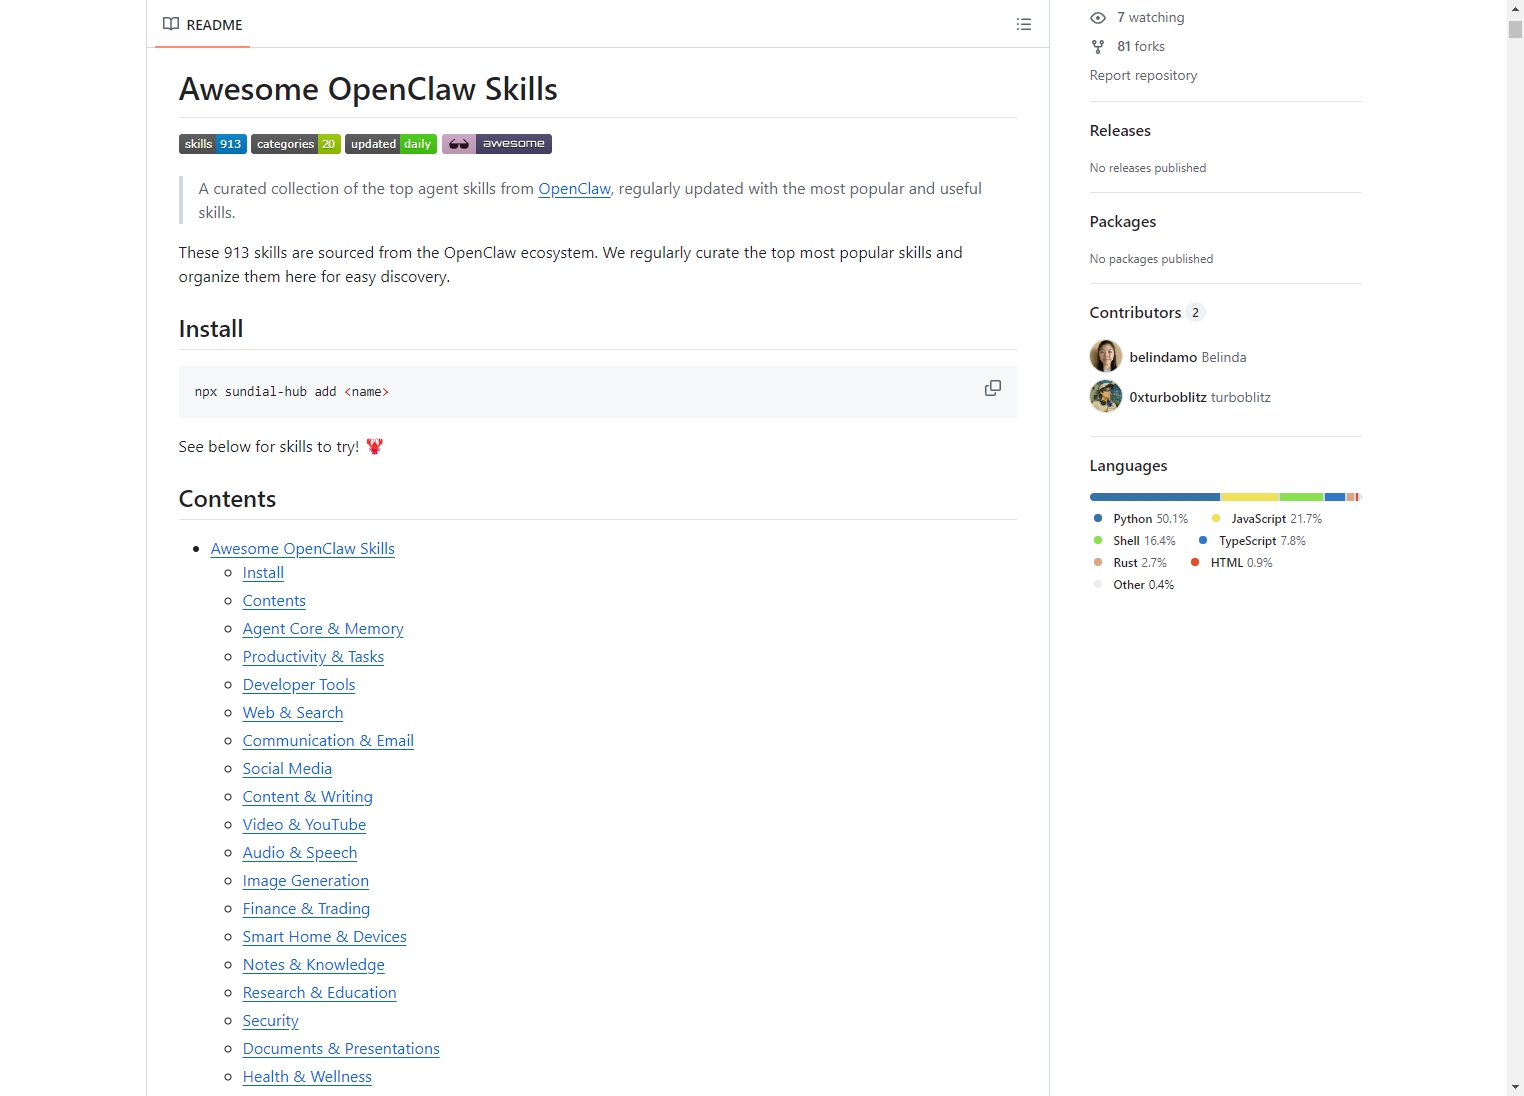Click the categories 20 badge
The image size is (1524, 1096).
[296, 144]
